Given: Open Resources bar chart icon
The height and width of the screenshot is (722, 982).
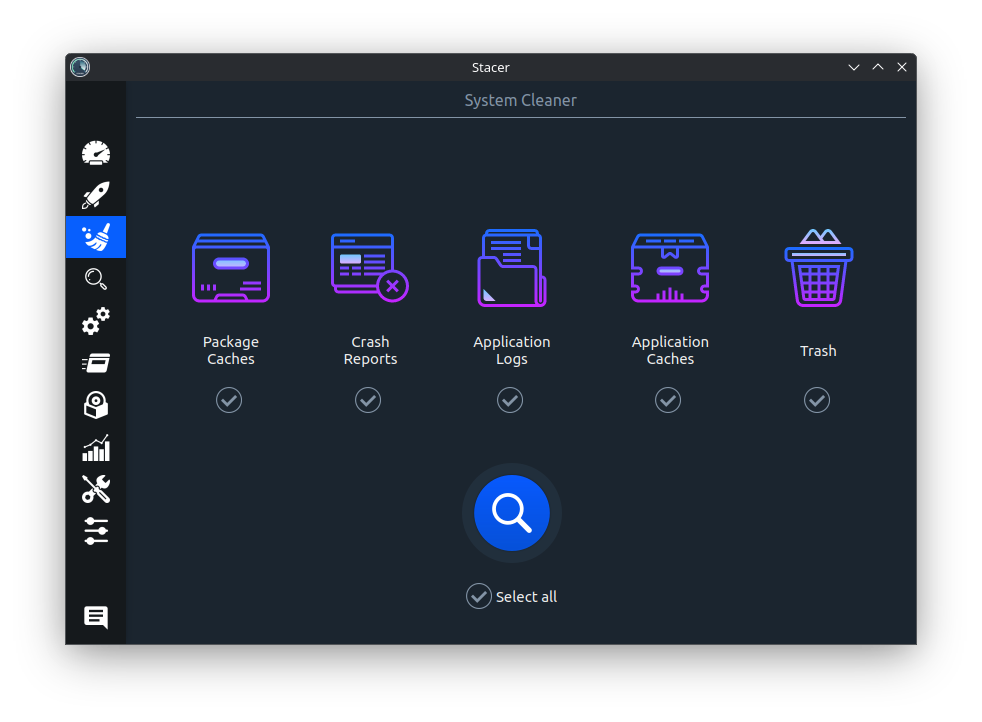Looking at the screenshot, I should (x=96, y=447).
